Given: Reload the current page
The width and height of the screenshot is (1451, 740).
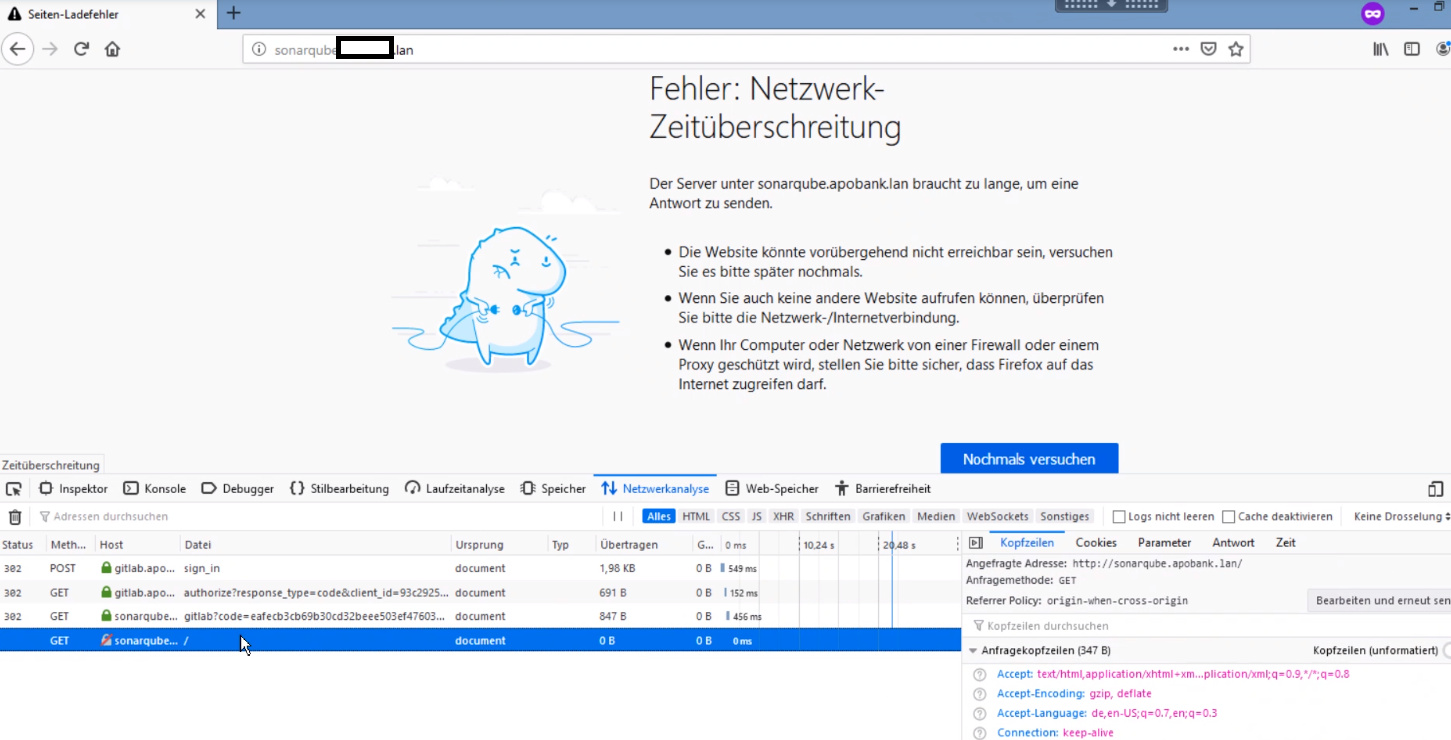Looking at the screenshot, I should pyautogui.click(x=82, y=49).
